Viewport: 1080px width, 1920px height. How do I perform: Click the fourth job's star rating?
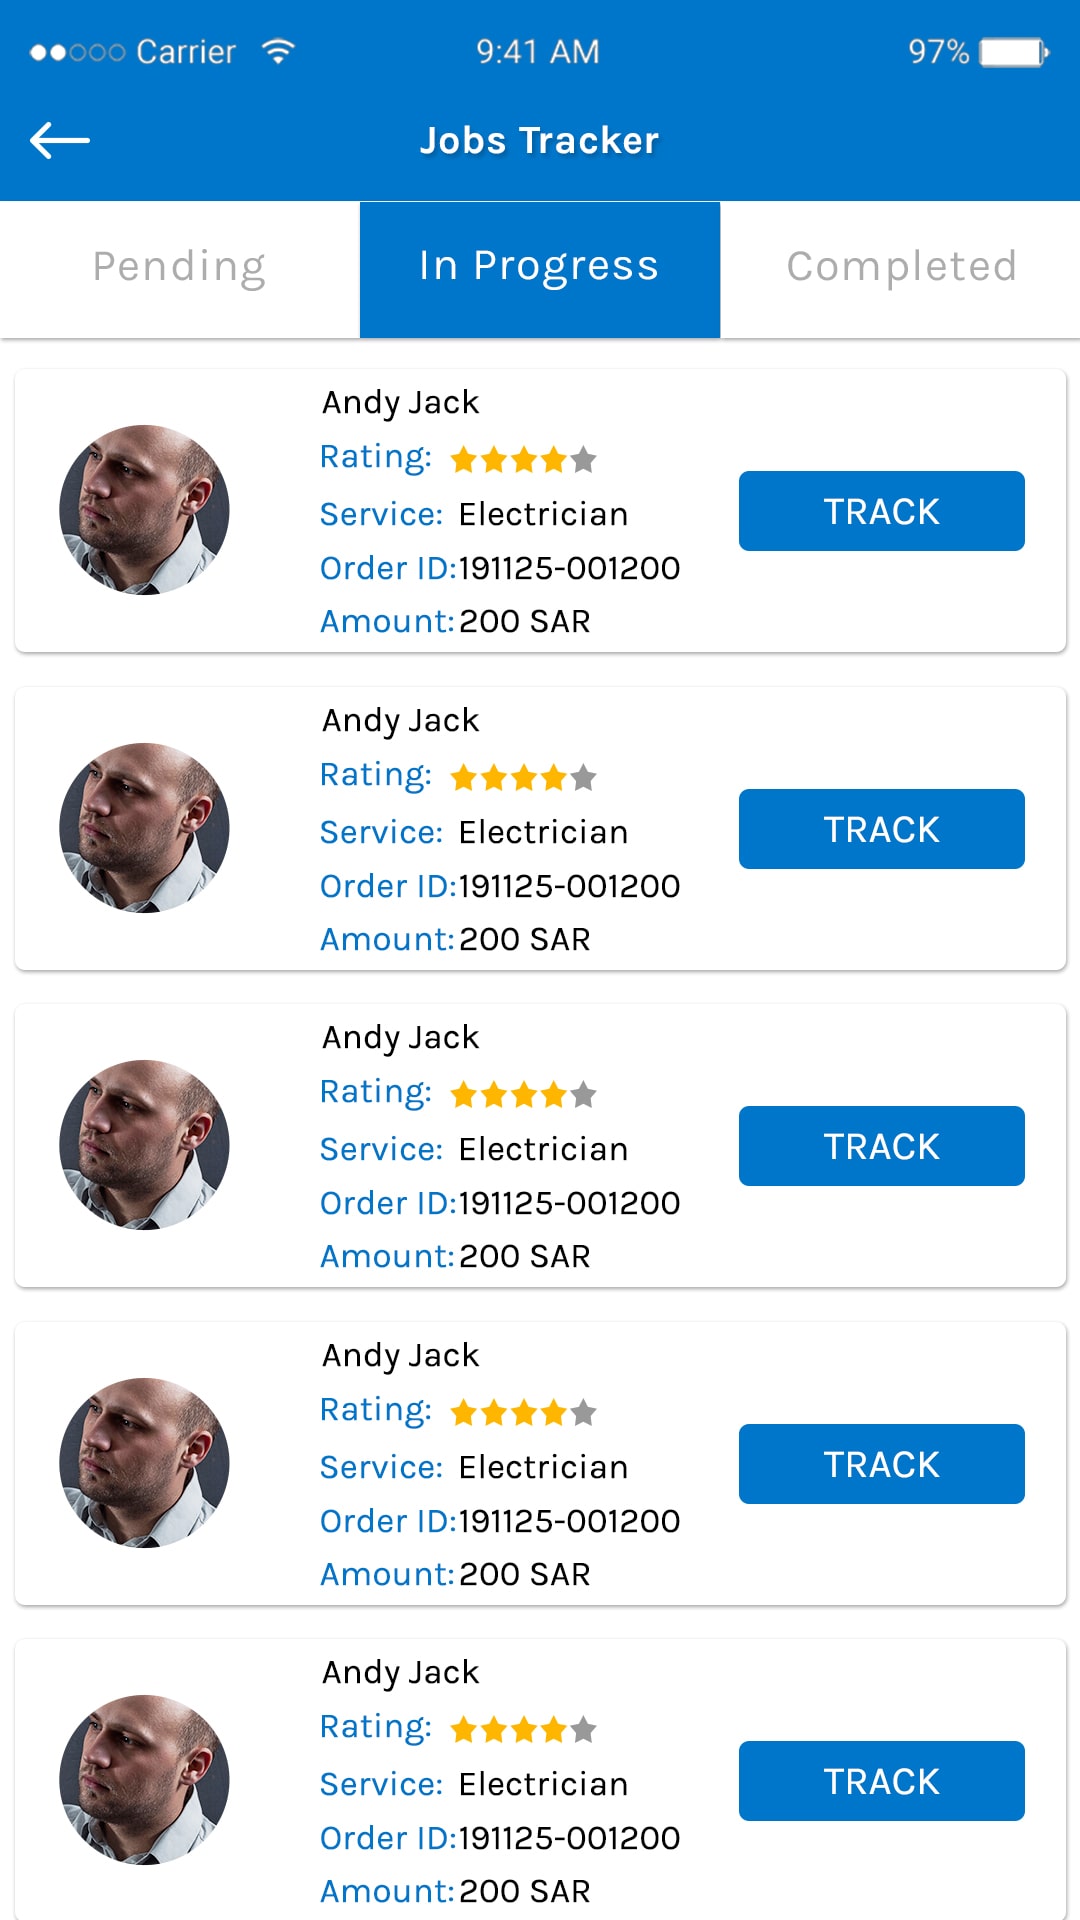[523, 1413]
